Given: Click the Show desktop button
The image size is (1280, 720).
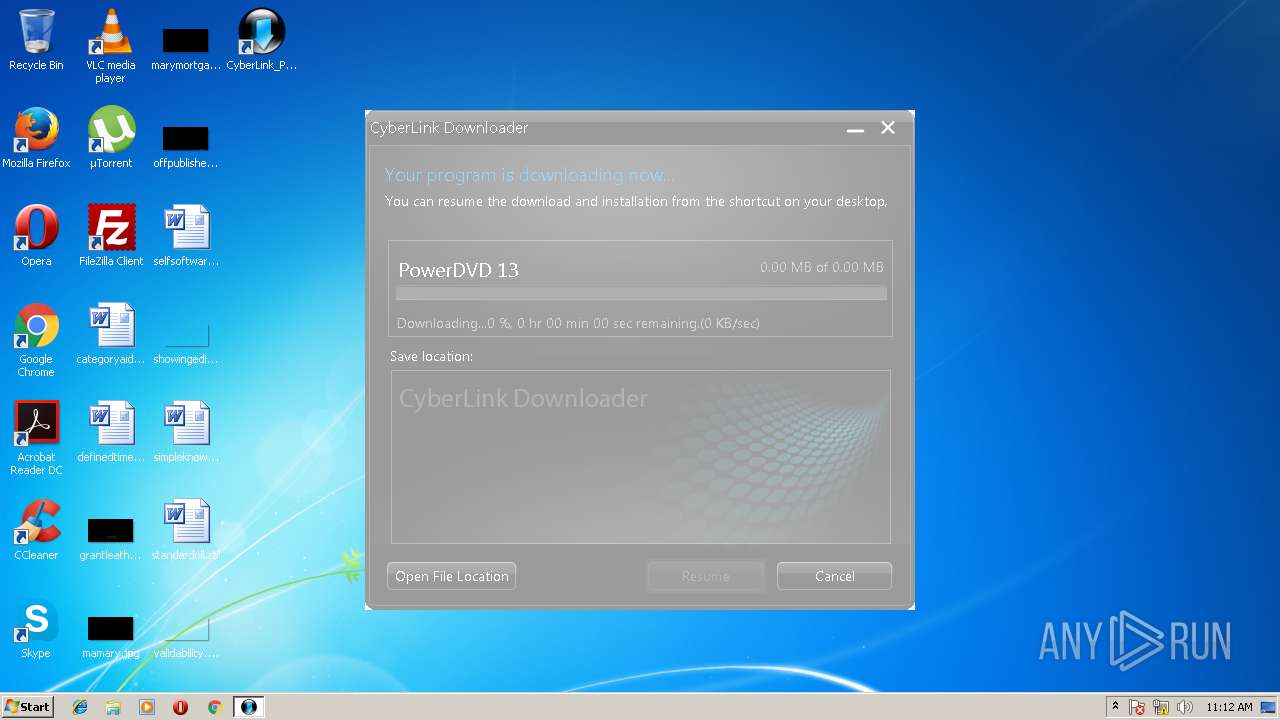Looking at the screenshot, I should tap(1269, 707).
